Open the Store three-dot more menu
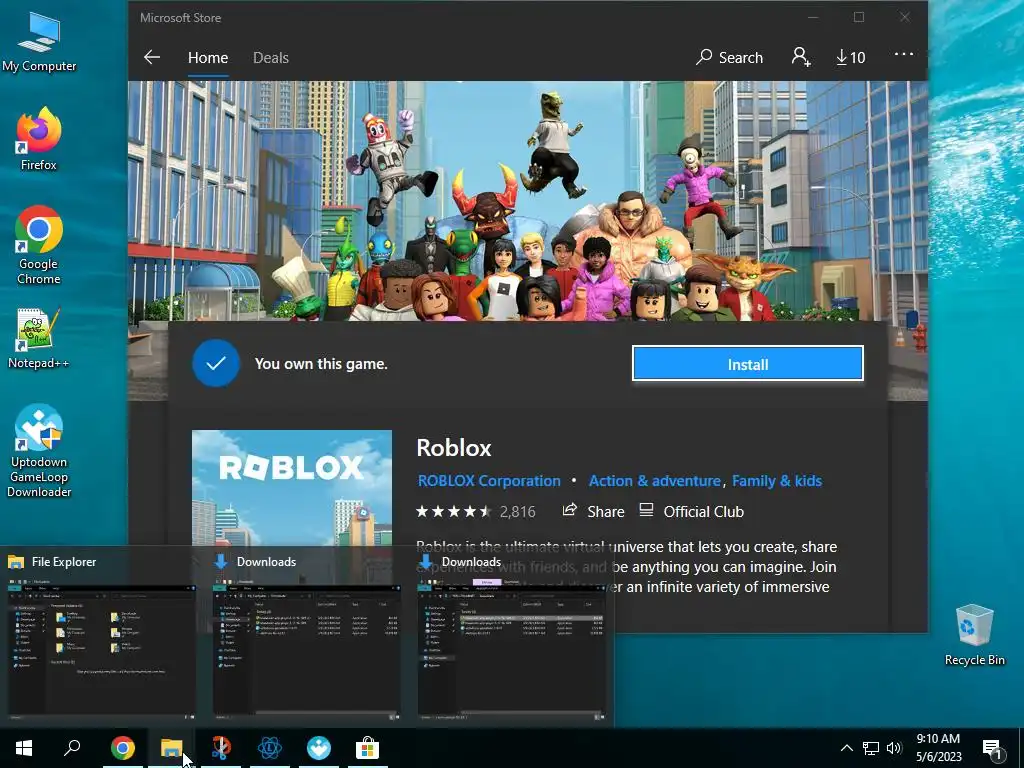The image size is (1024, 768). click(x=903, y=54)
